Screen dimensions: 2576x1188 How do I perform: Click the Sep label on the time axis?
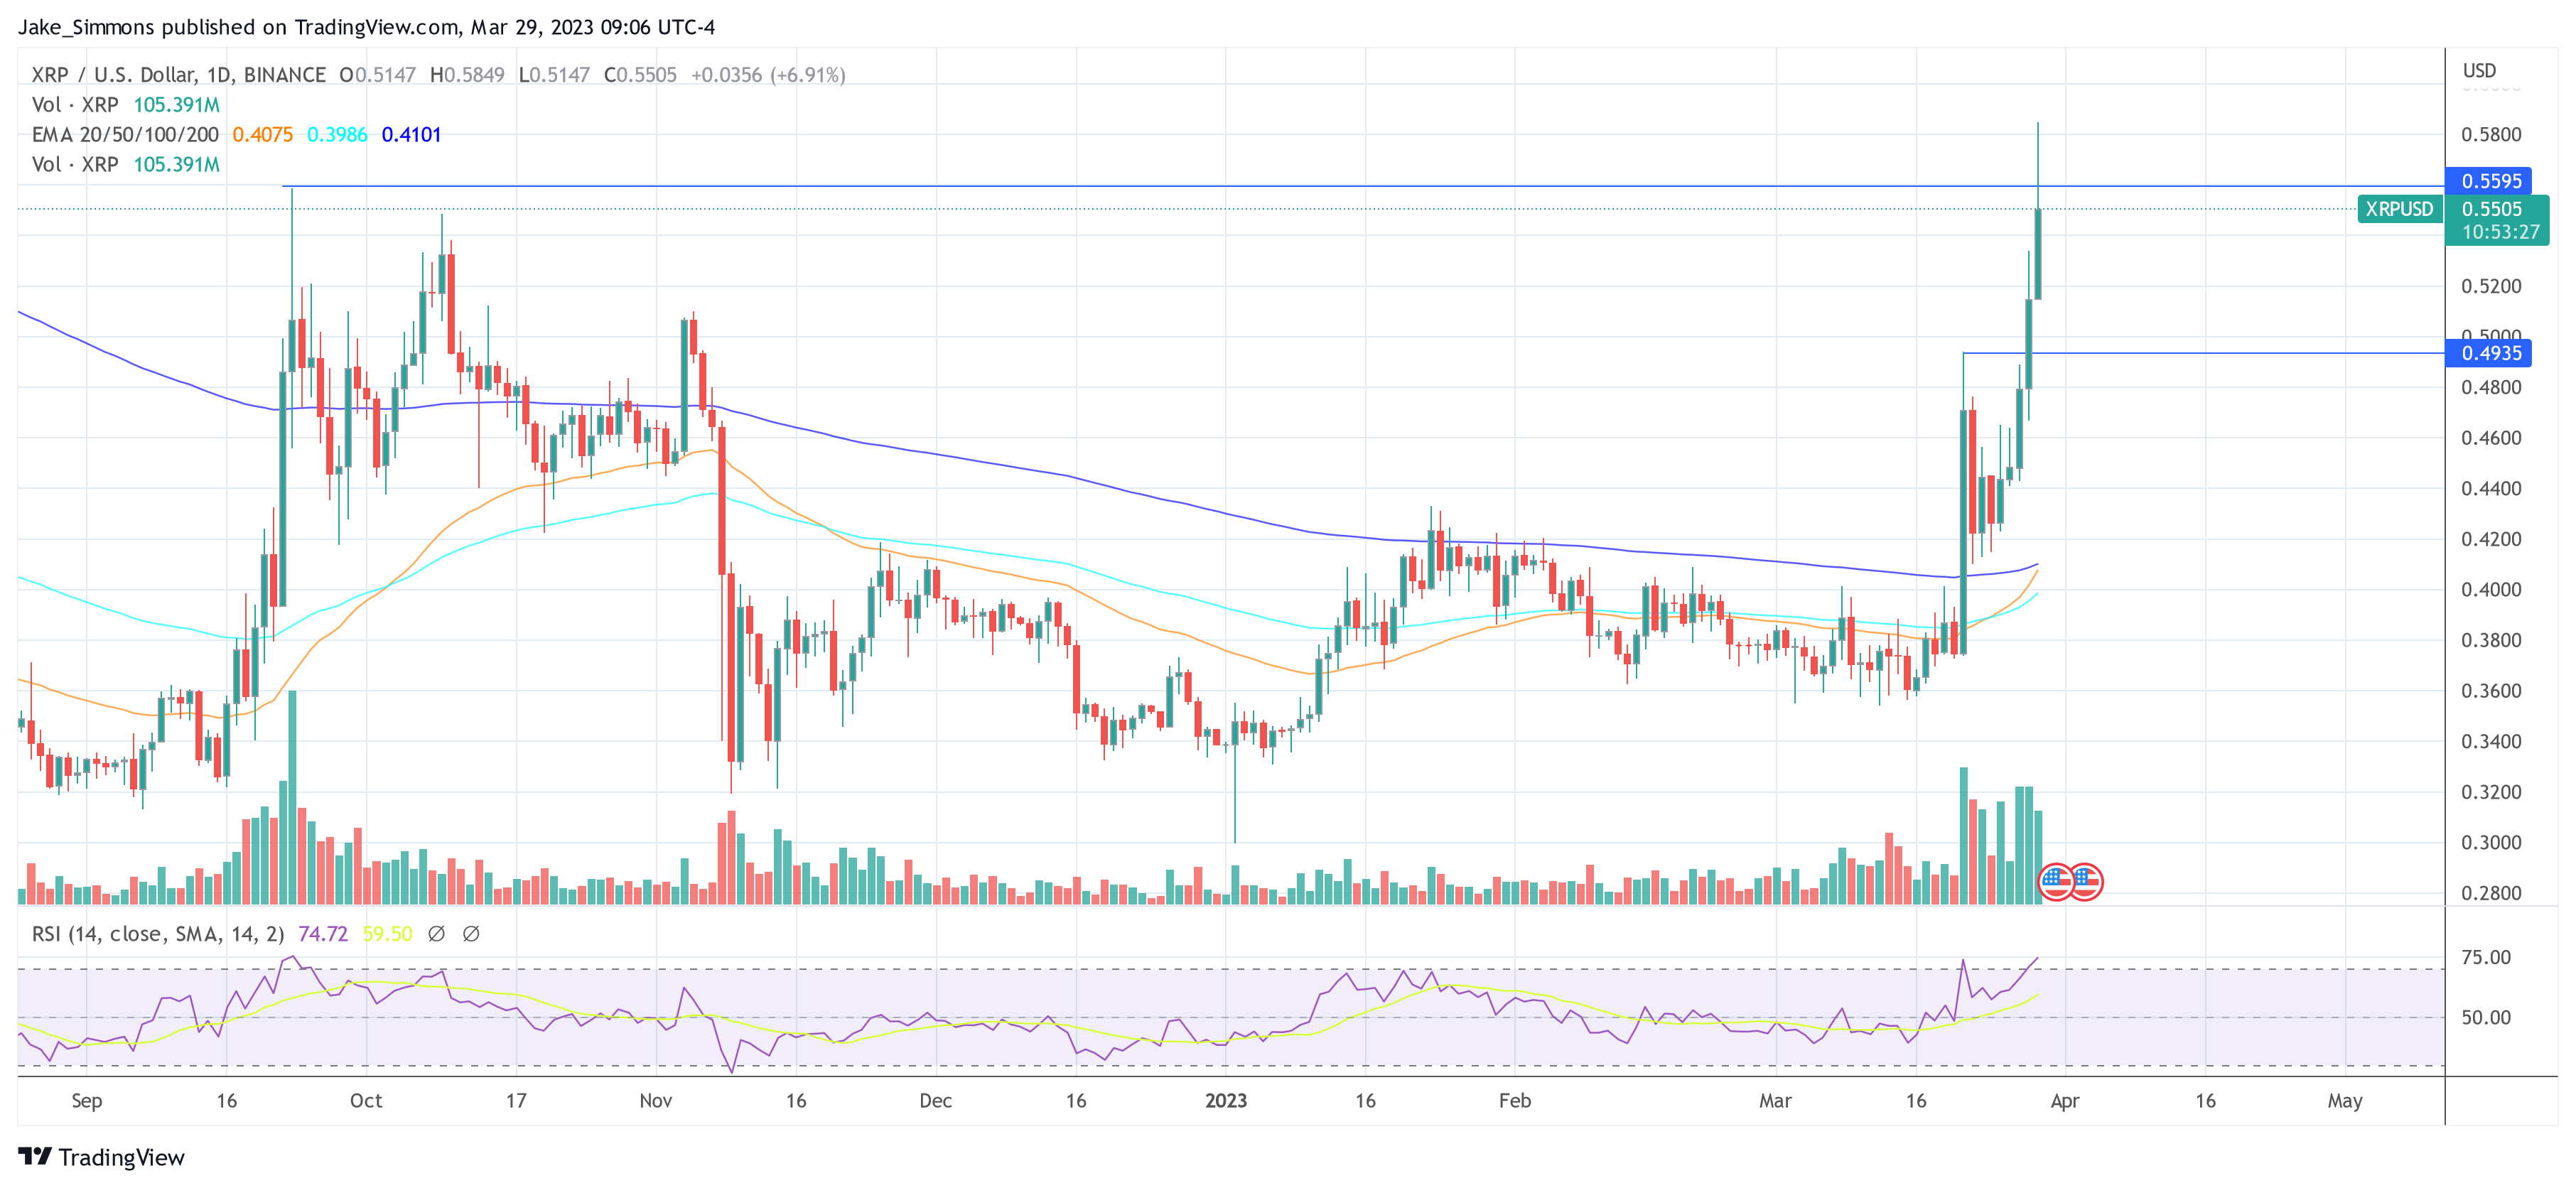click(x=87, y=1101)
